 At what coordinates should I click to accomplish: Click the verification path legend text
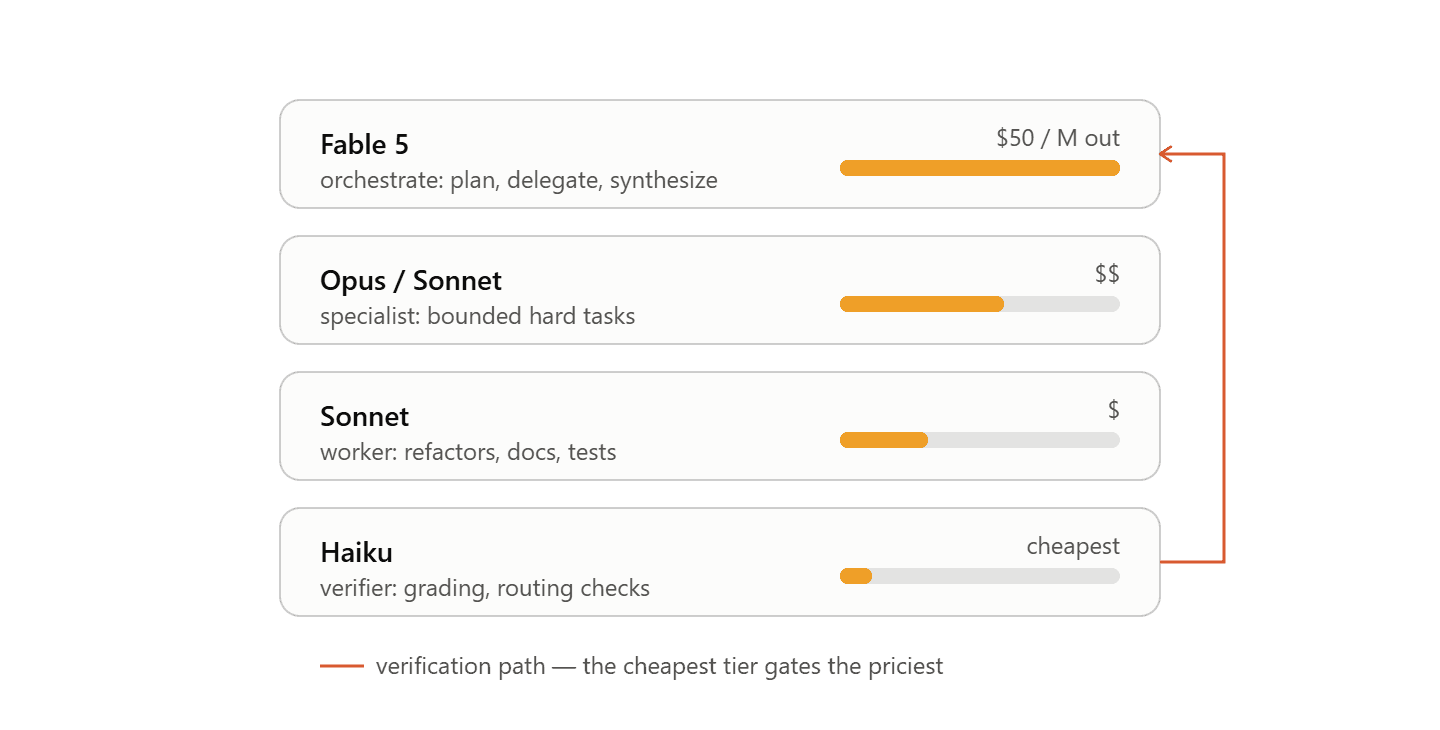pyautogui.click(x=660, y=666)
